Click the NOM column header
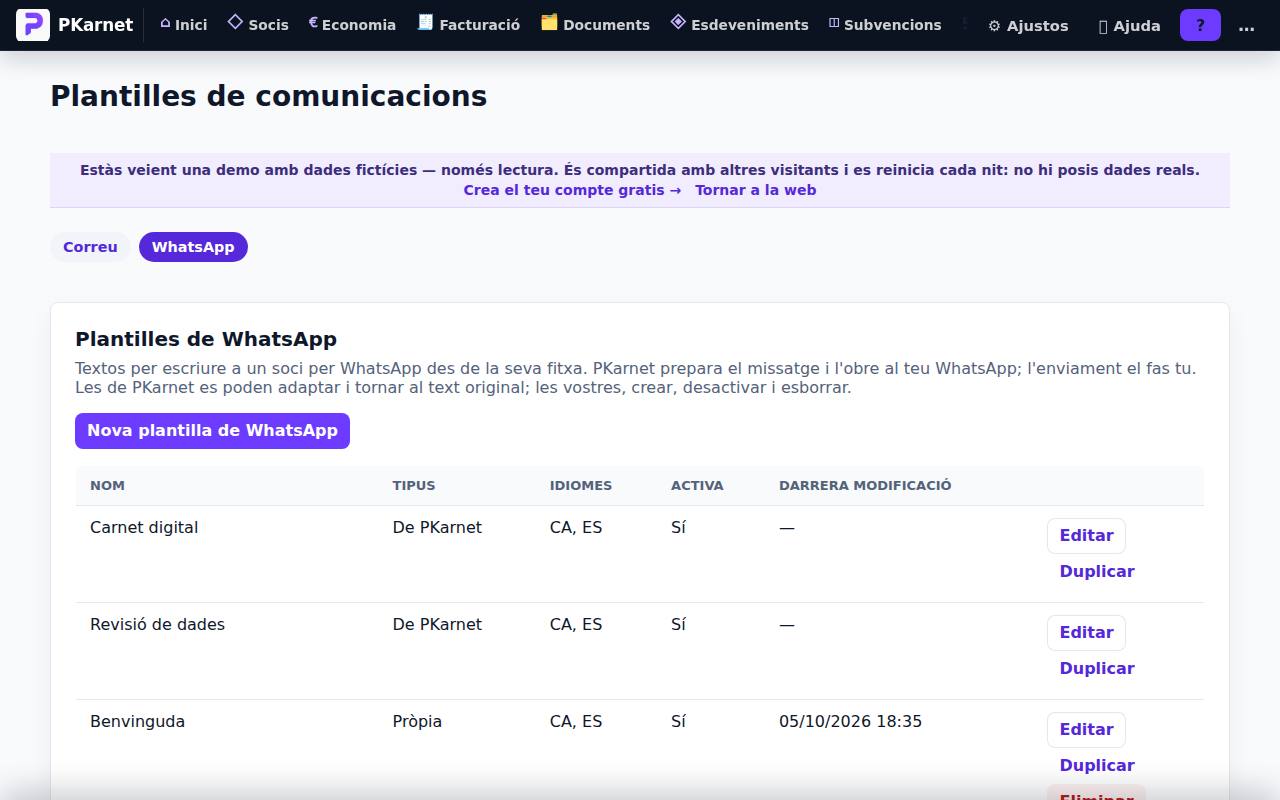1280x800 pixels. (x=107, y=486)
